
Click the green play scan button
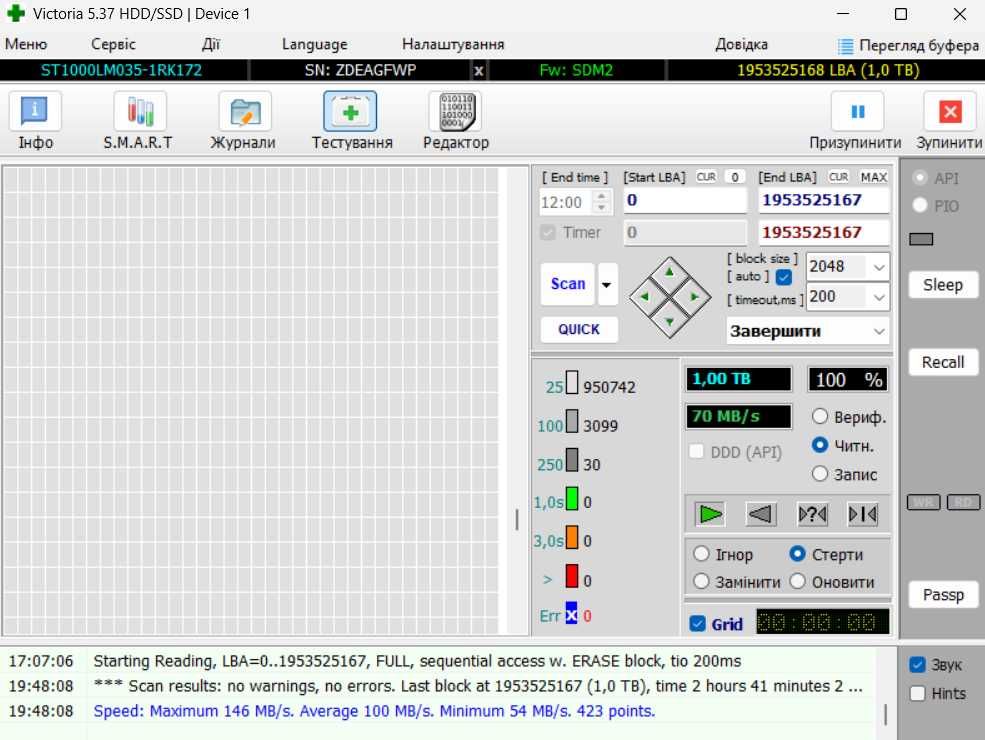coord(710,514)
